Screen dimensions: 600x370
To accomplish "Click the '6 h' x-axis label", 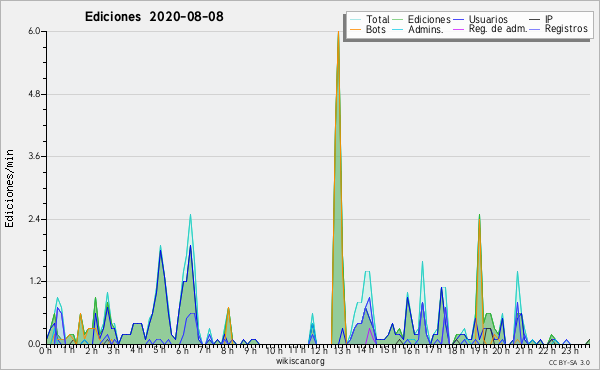I will (182, 350).
